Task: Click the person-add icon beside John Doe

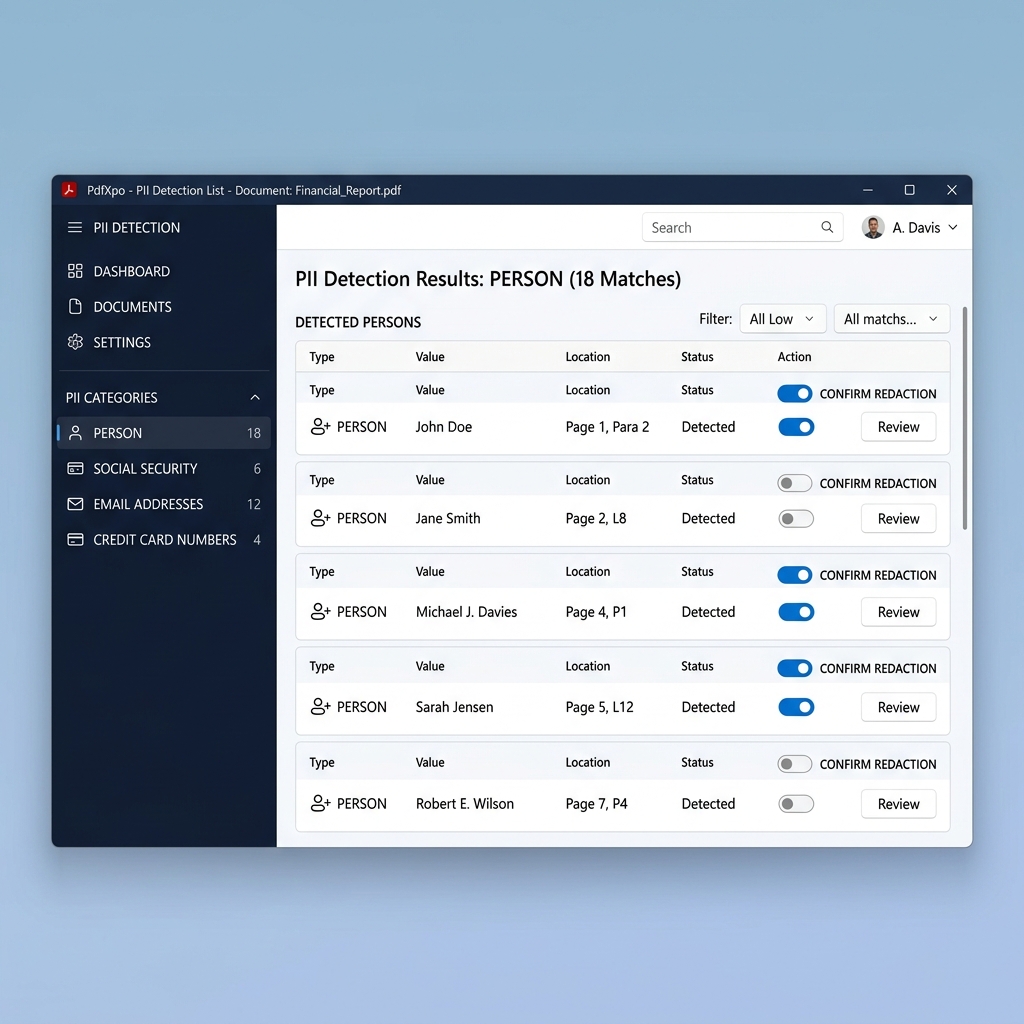Action: tap(322, 426)
